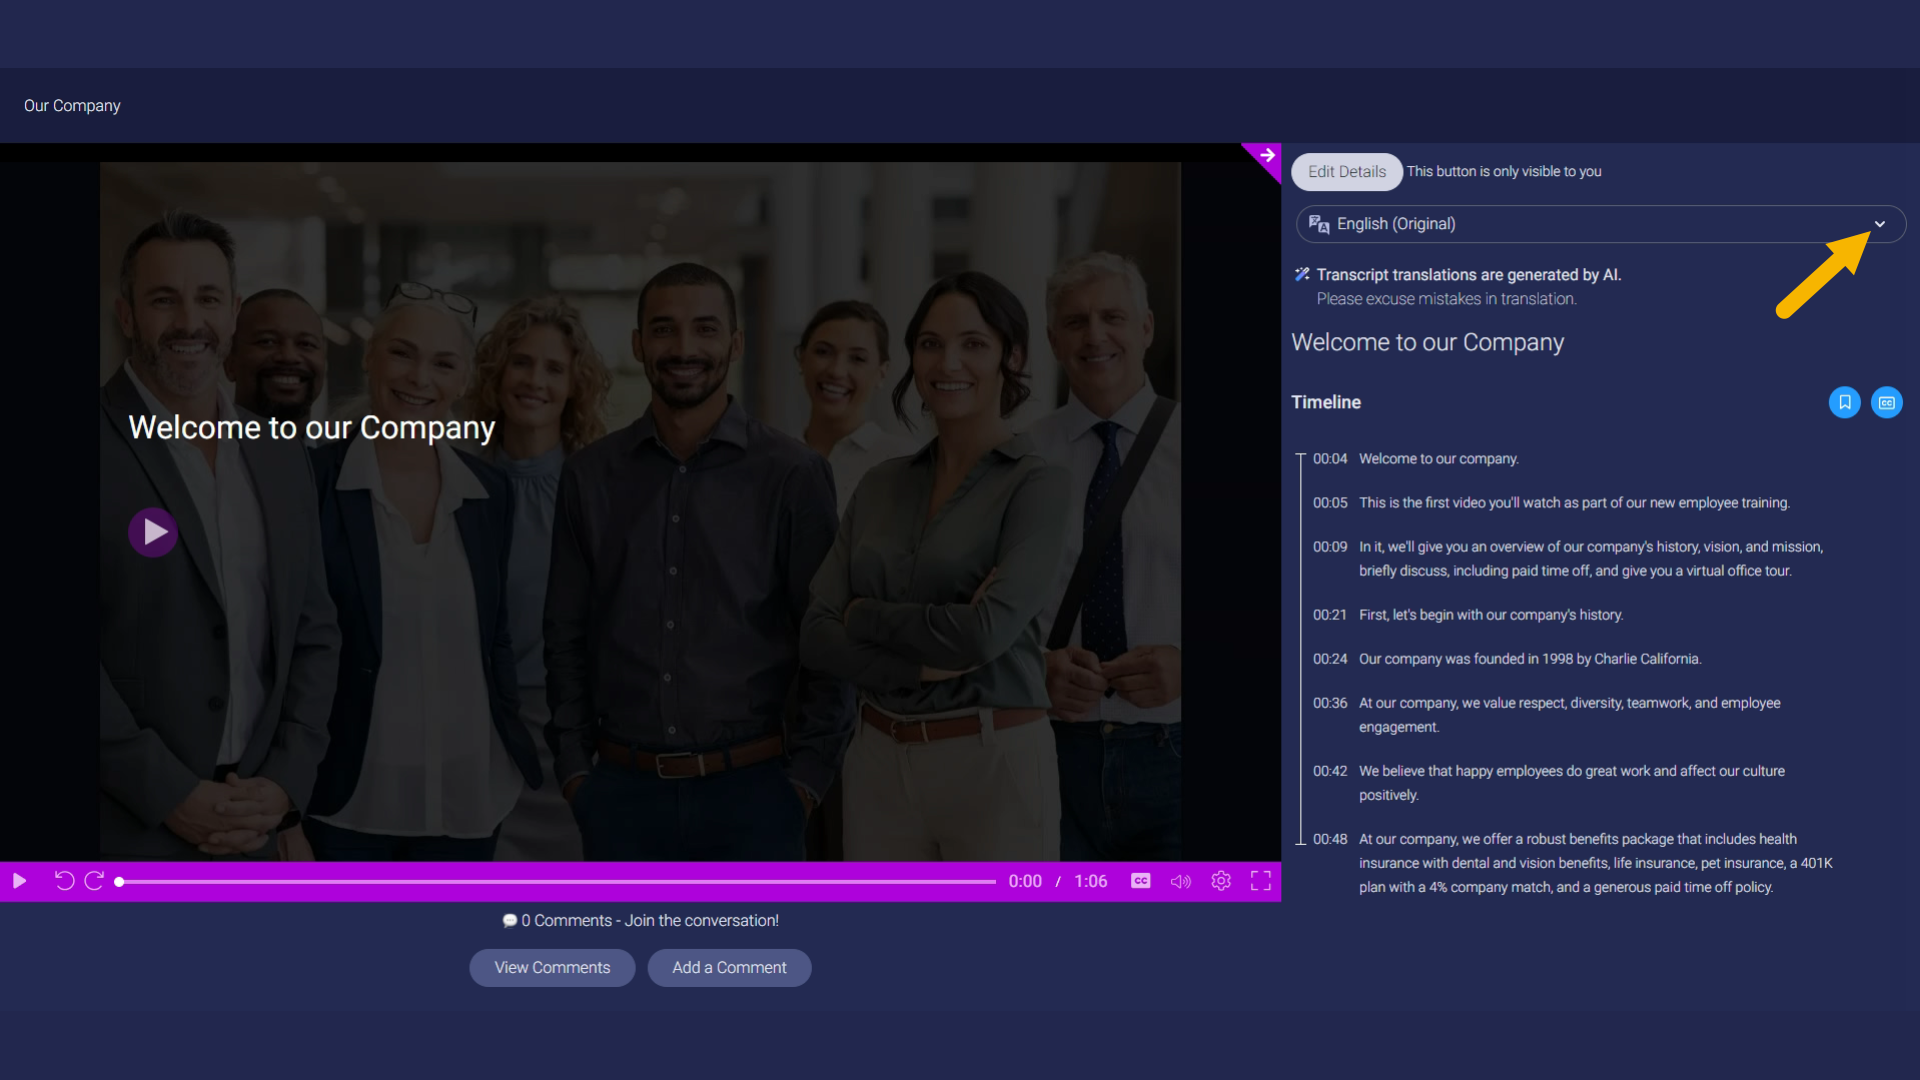Jump to 00:04 Welcome to our company
Viewport: 1920px width, 1080px height.
1415,459
